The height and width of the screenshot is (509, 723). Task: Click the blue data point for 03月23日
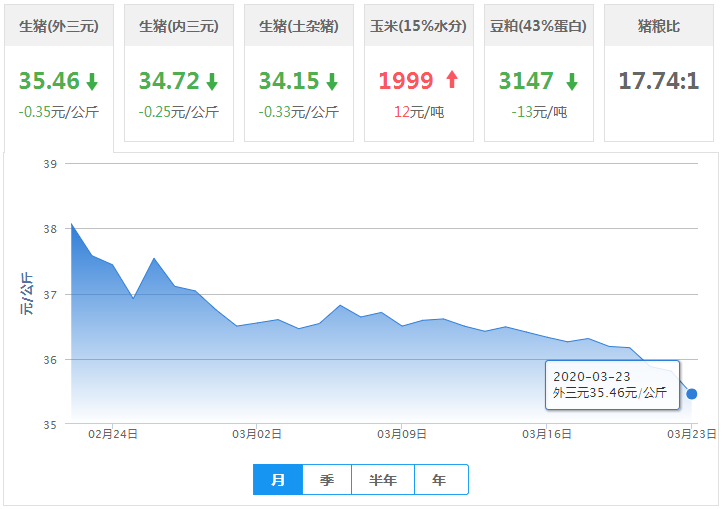tap(692, 394)
